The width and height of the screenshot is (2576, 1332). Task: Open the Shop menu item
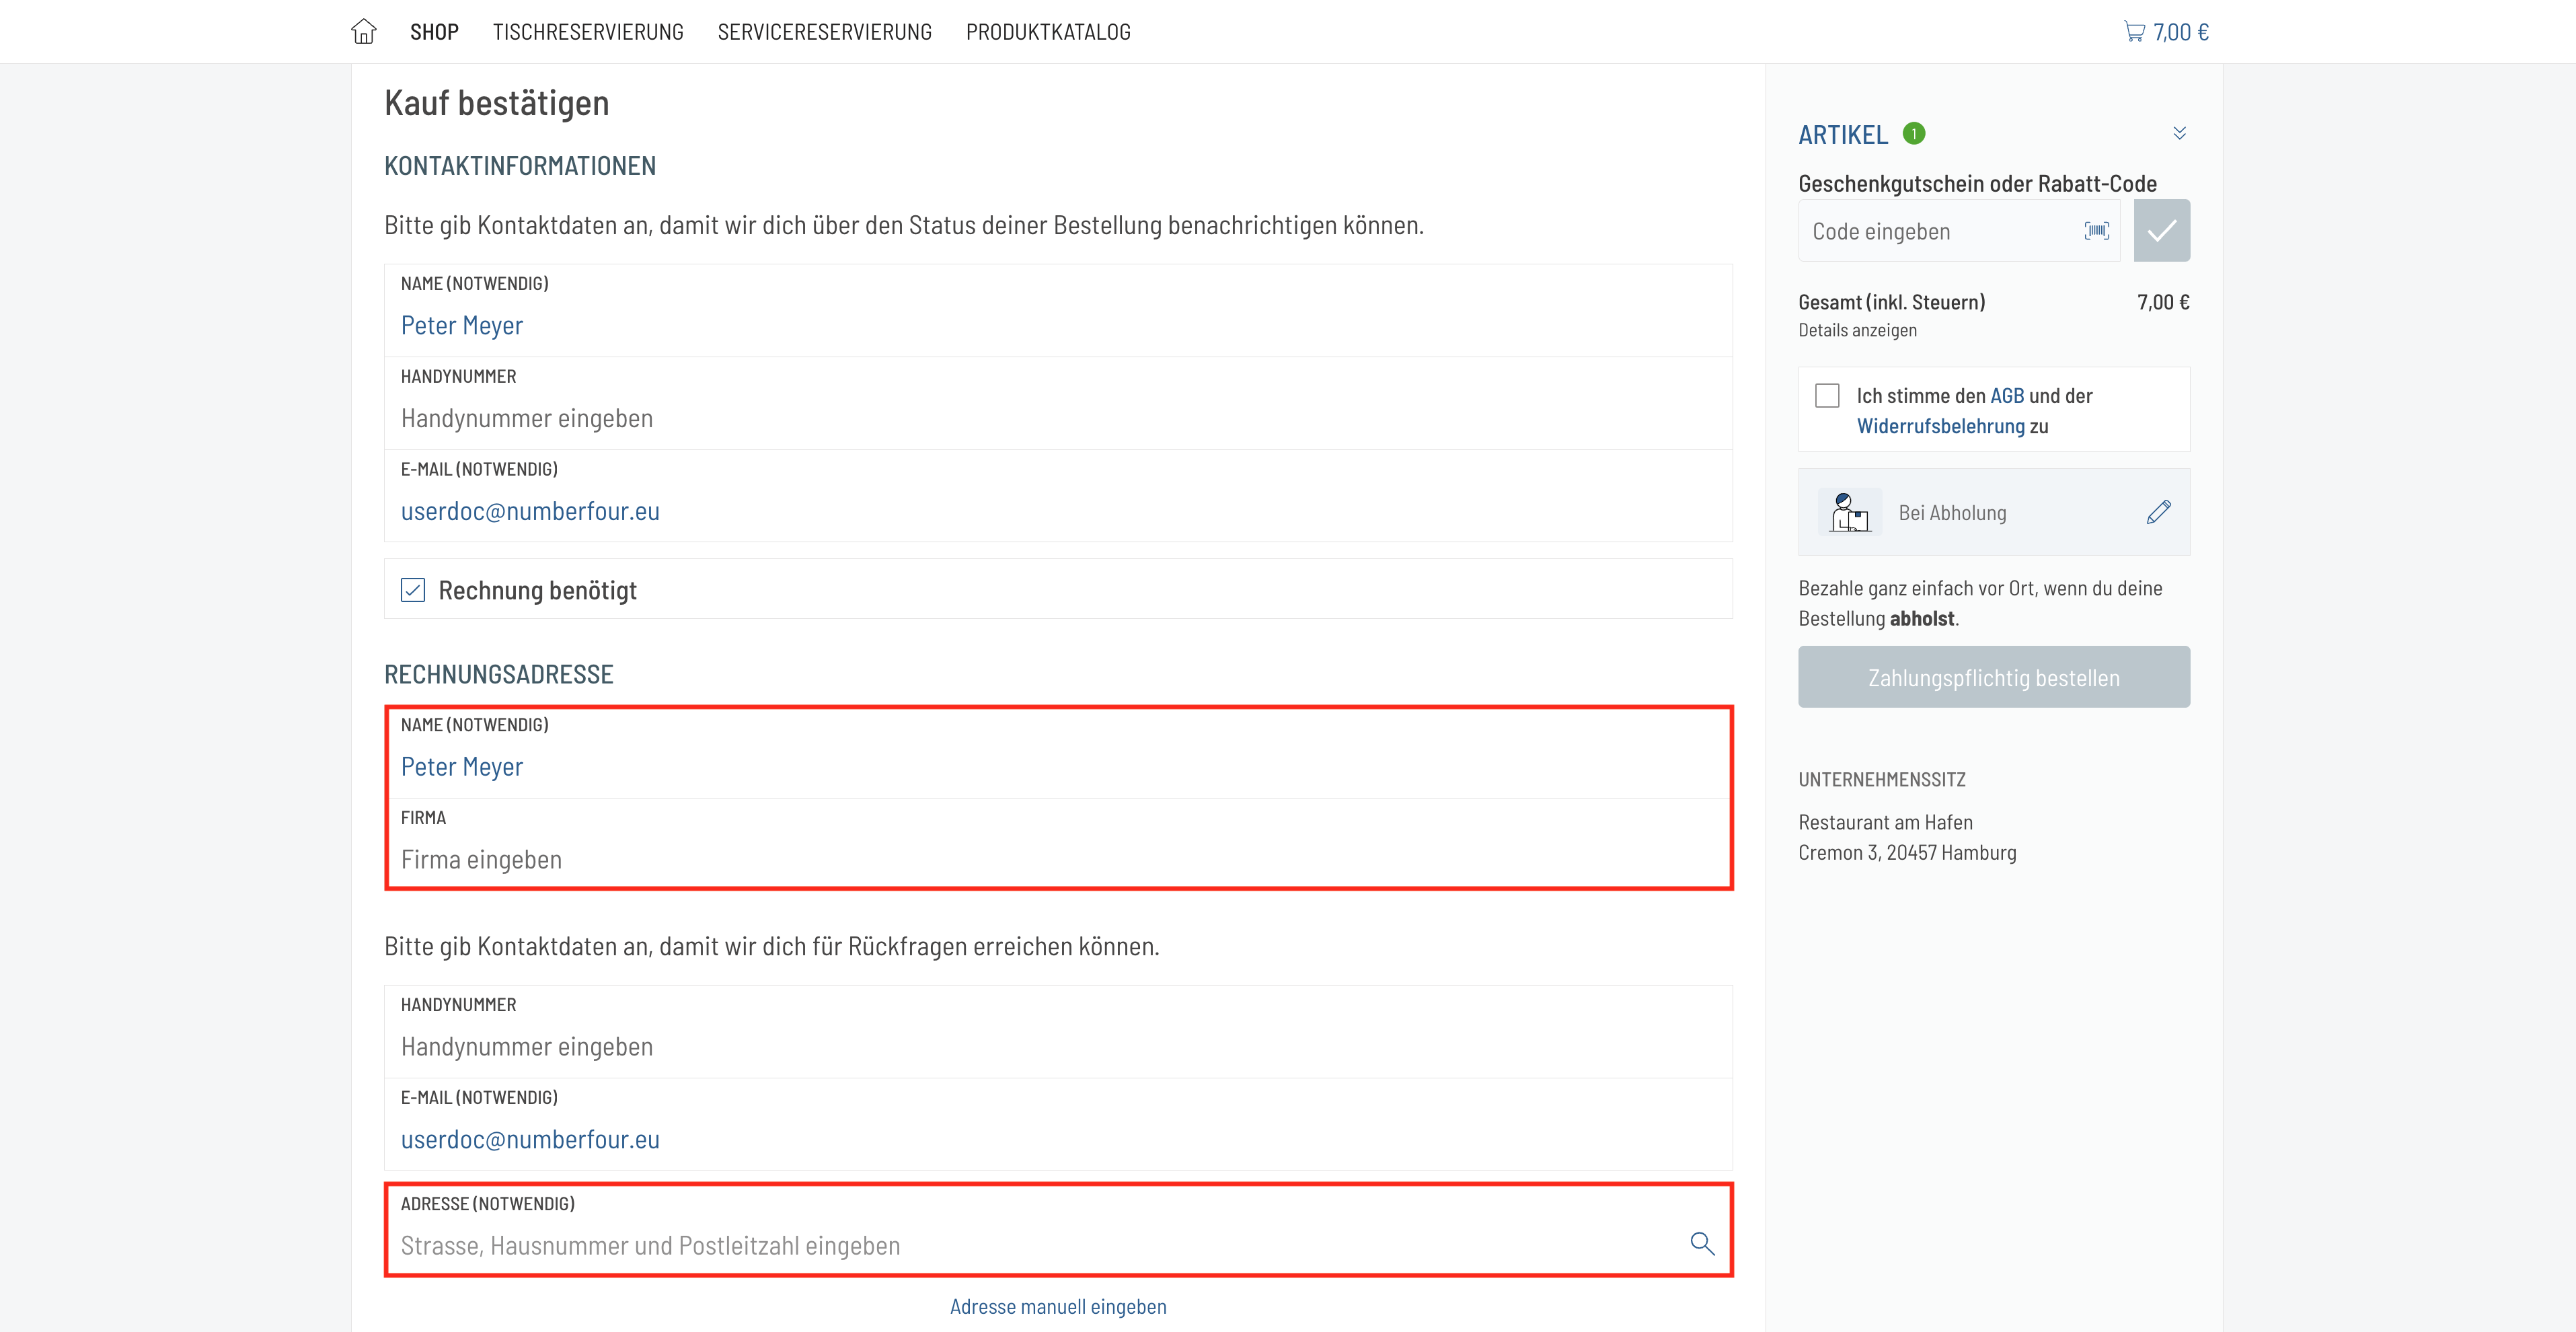(x=434, y=32)
